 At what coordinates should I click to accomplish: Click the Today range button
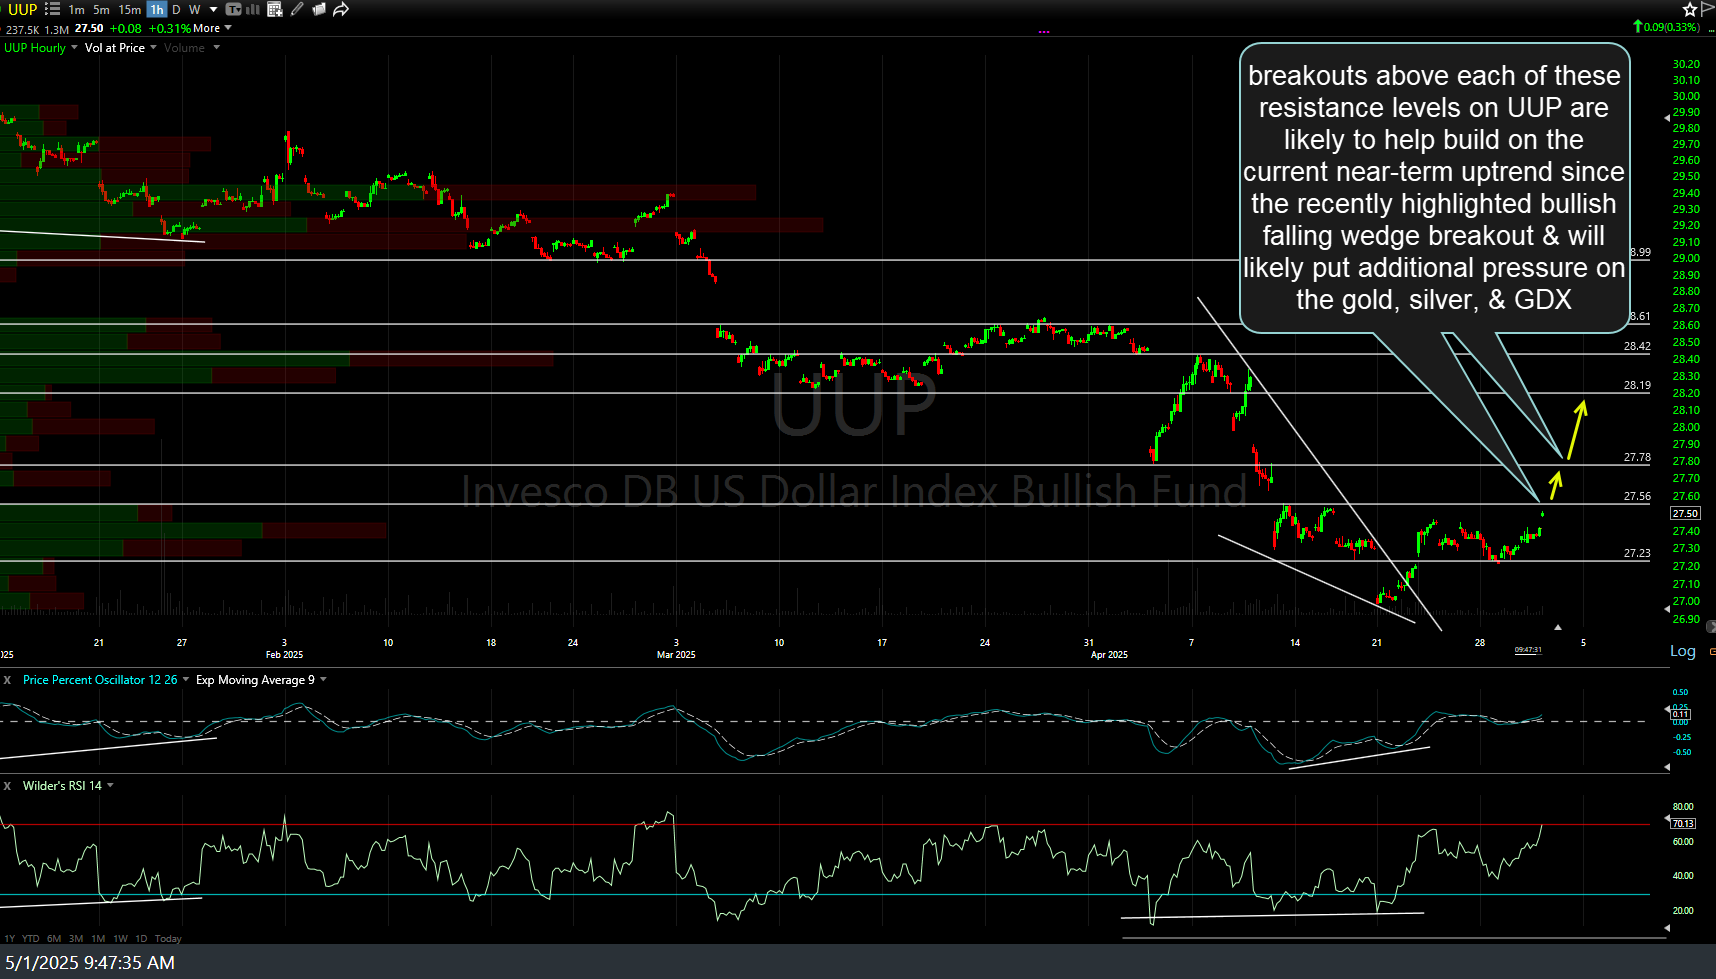(x=168, y=938)
